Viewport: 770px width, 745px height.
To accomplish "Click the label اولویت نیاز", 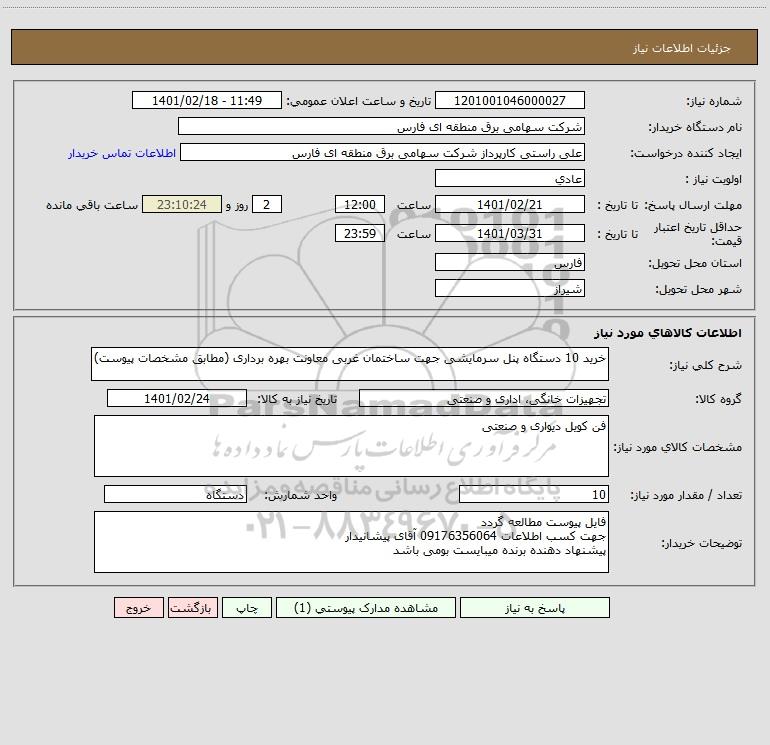I will 714,180.
